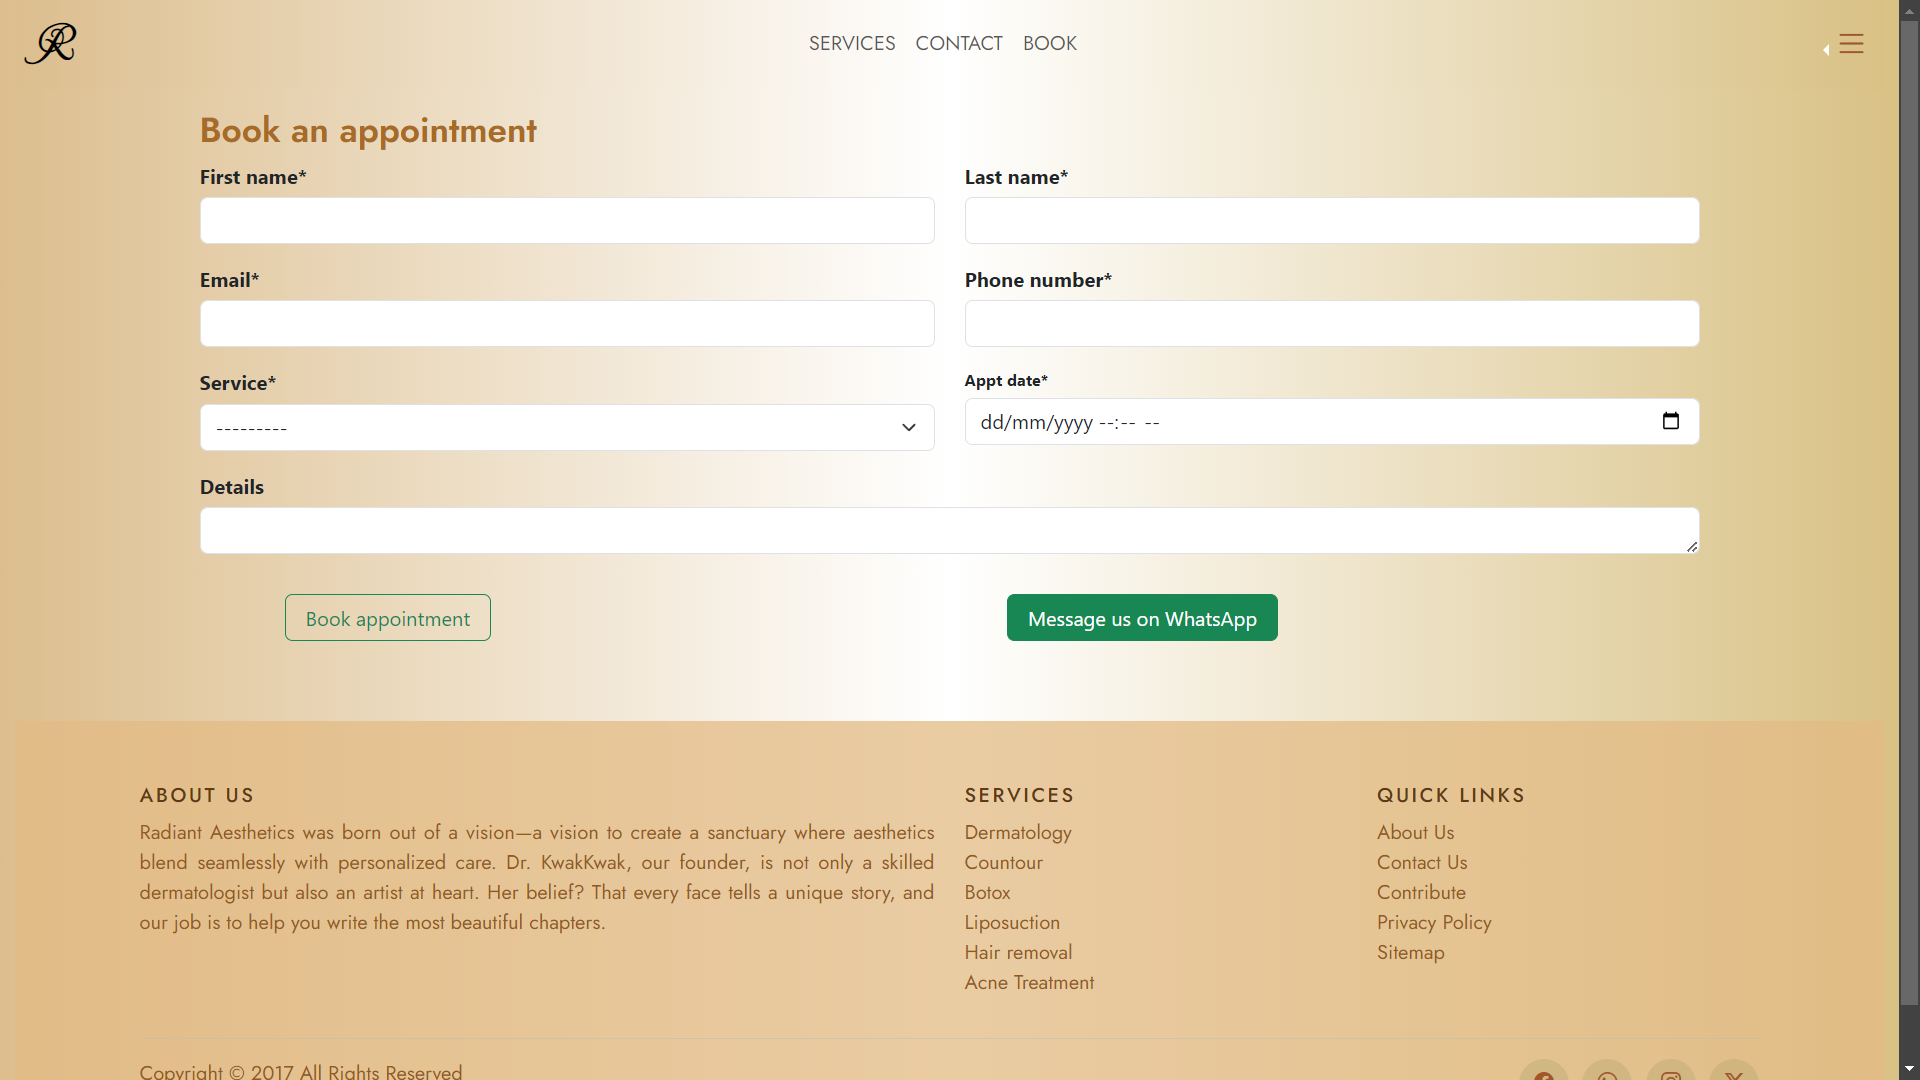Click the Sitemap link
Image resolution: width=1920 pixels, height=1080 pixels.
click(1410, 952)
